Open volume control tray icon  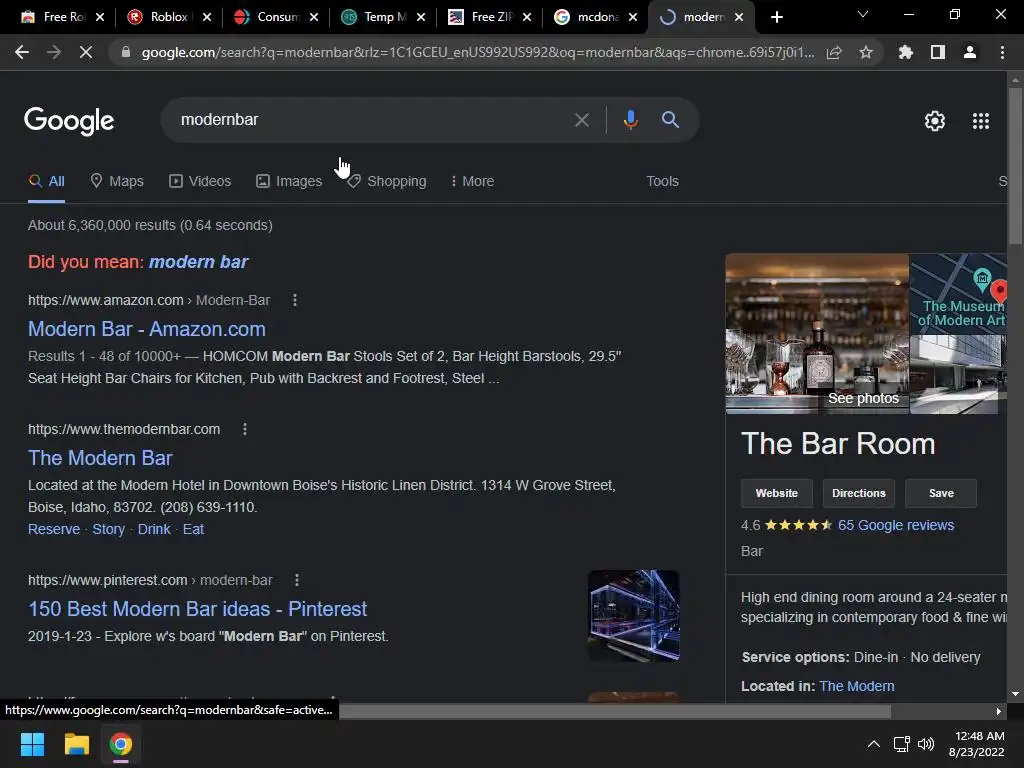point(926,744)
